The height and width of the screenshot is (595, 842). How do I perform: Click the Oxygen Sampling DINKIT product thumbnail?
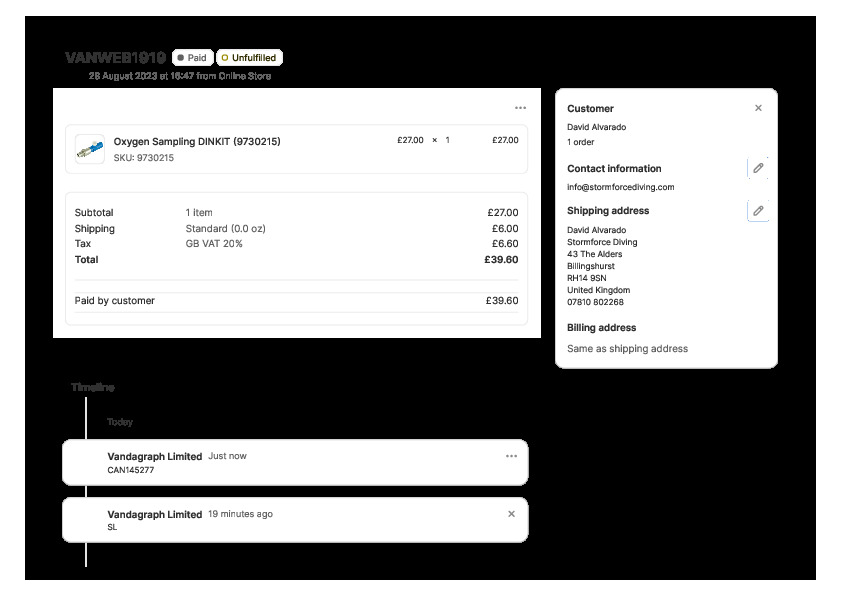[89, 149]
